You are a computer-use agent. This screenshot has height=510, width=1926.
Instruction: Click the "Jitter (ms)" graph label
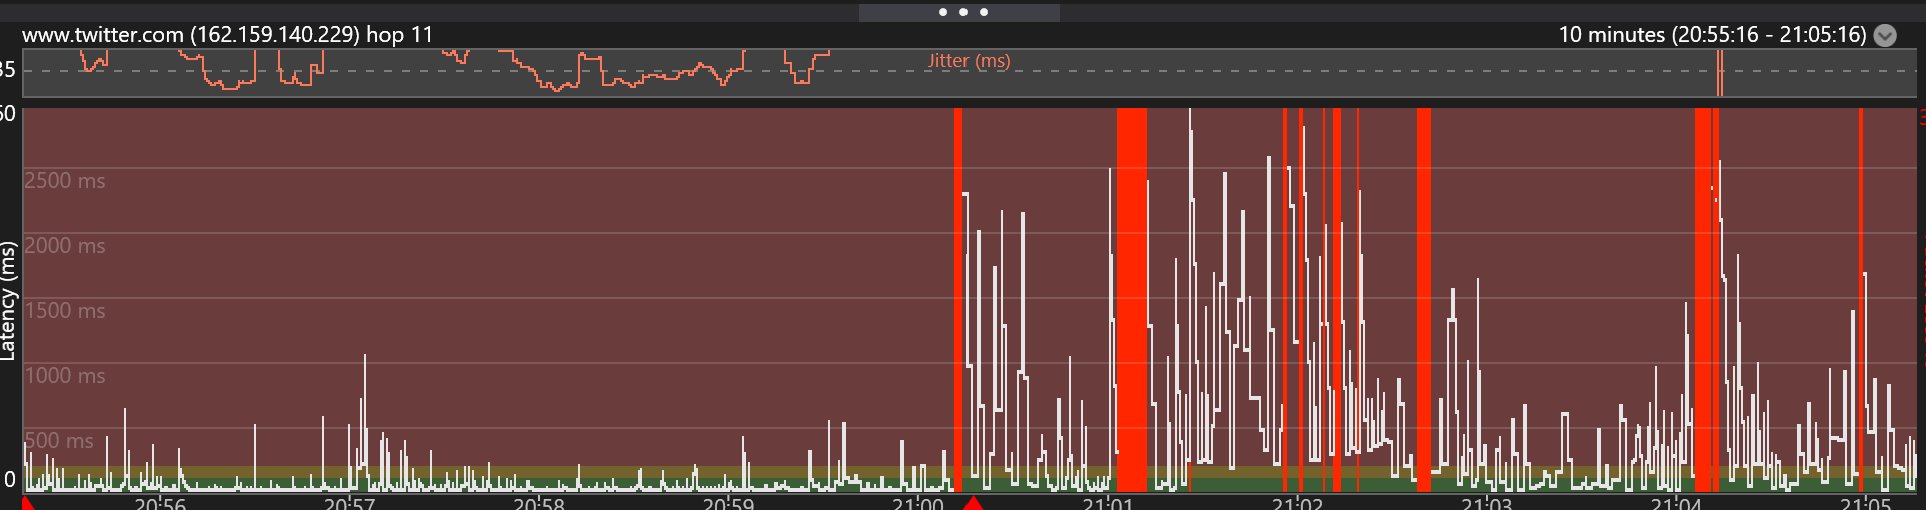[969, 61]
